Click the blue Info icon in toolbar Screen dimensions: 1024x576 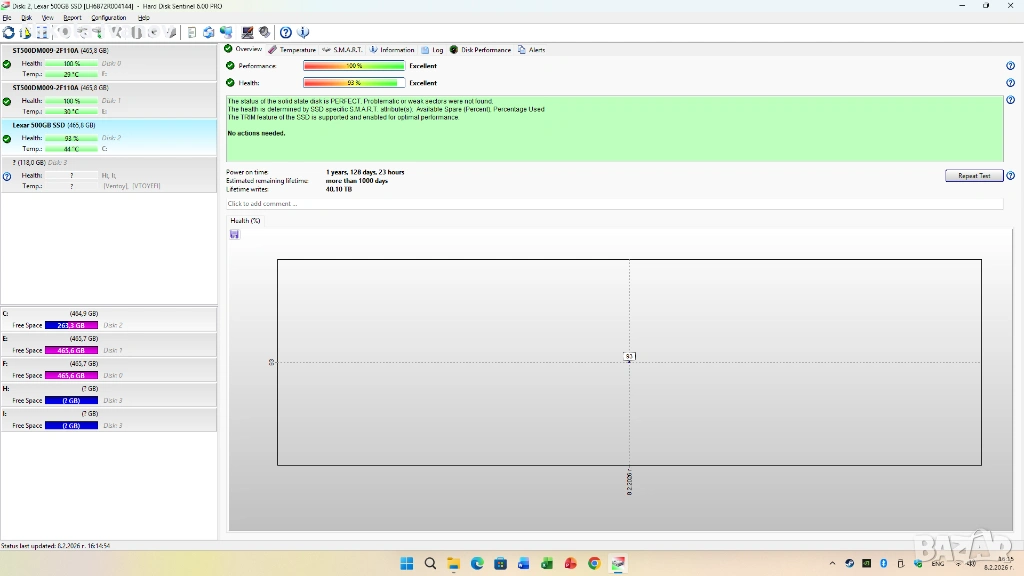pos(303,33)
